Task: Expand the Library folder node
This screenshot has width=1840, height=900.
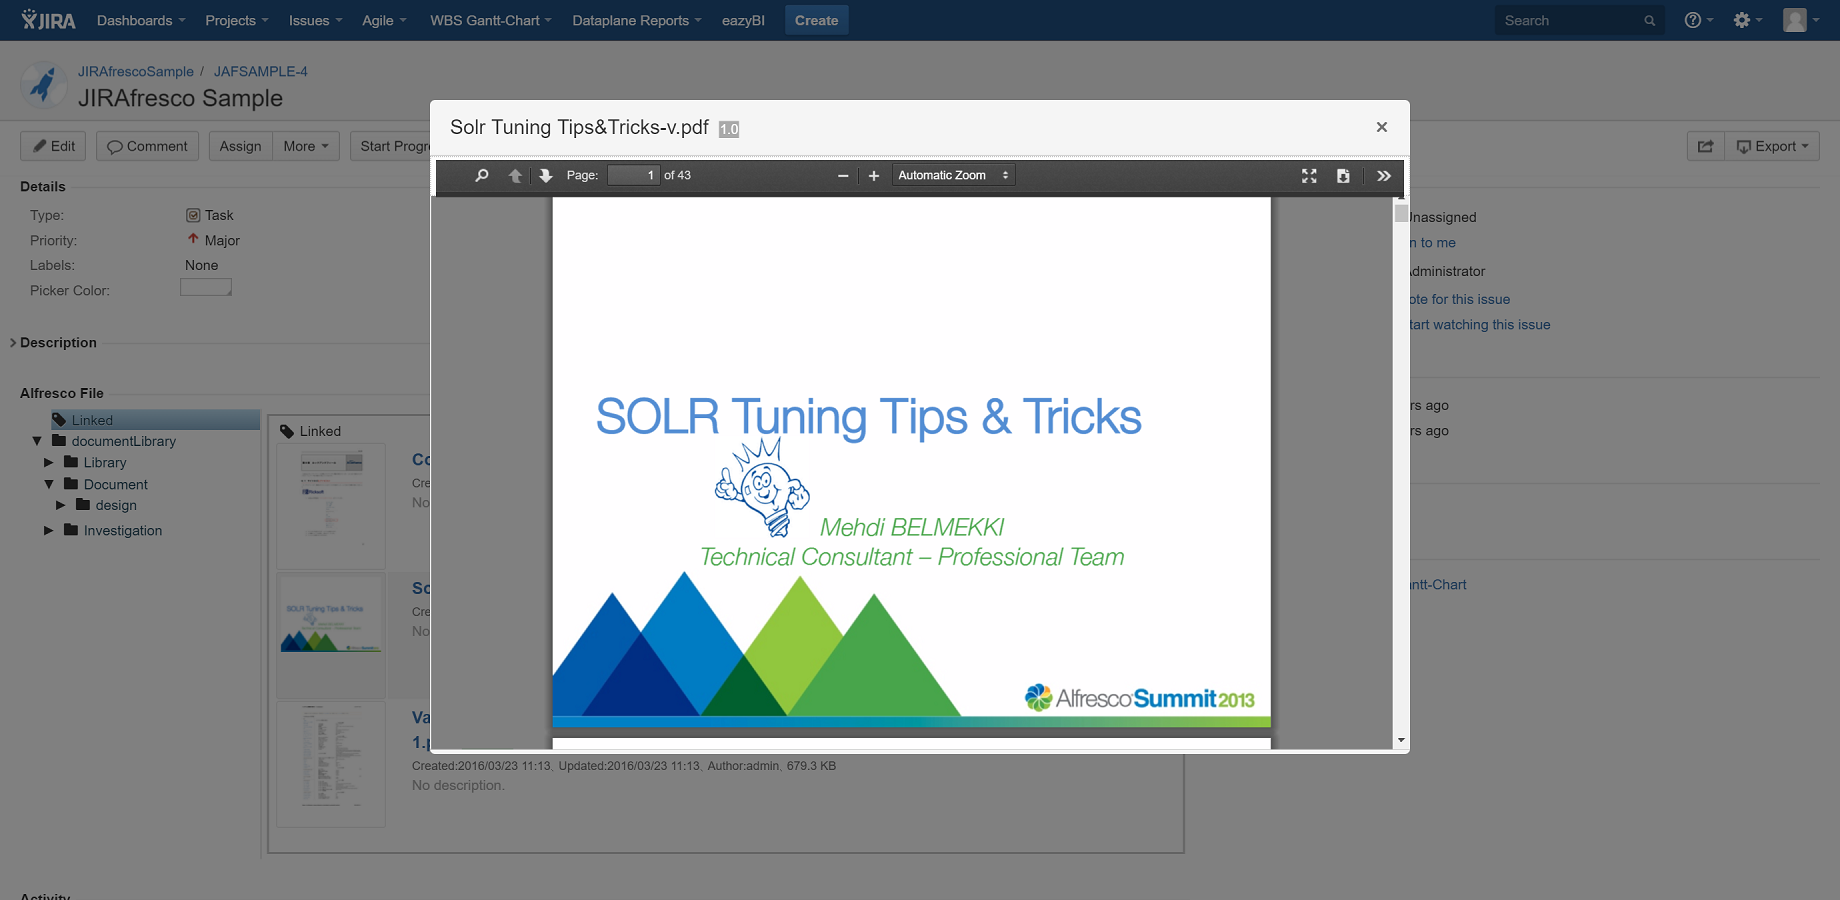Action: click(49, 462)
